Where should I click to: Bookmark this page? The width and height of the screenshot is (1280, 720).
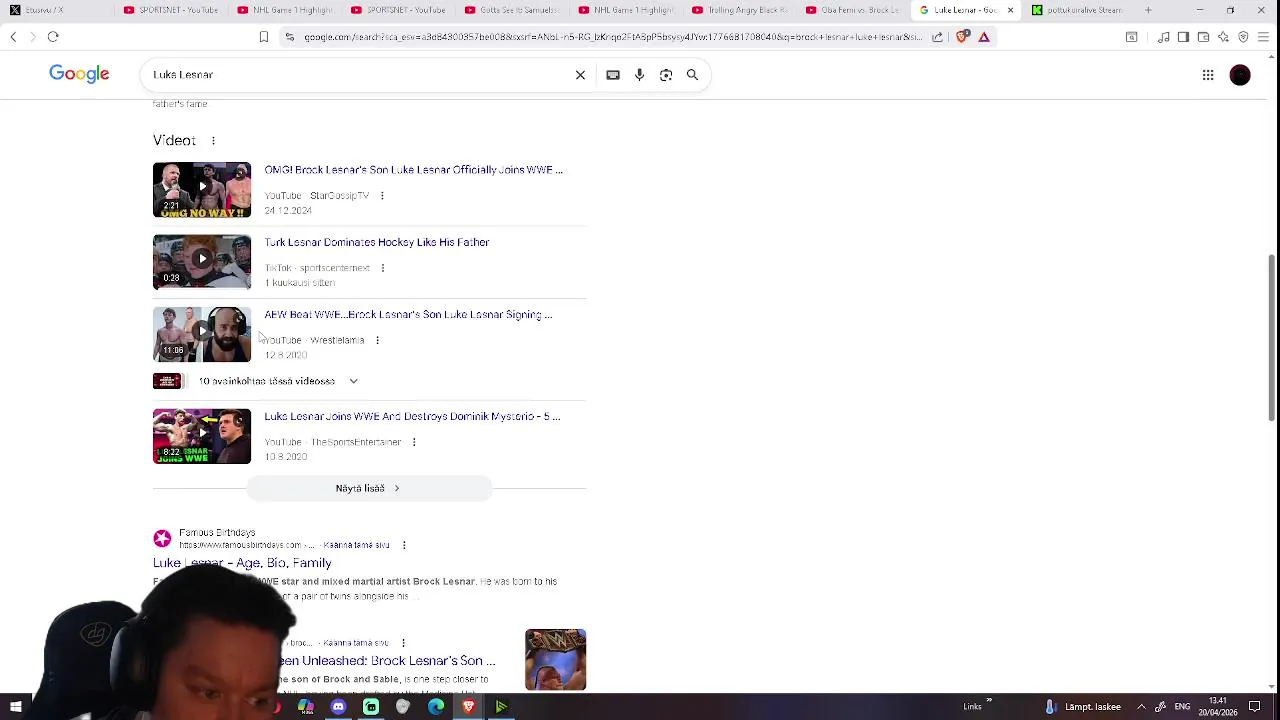pyautogui.click(x=264, y=37)
